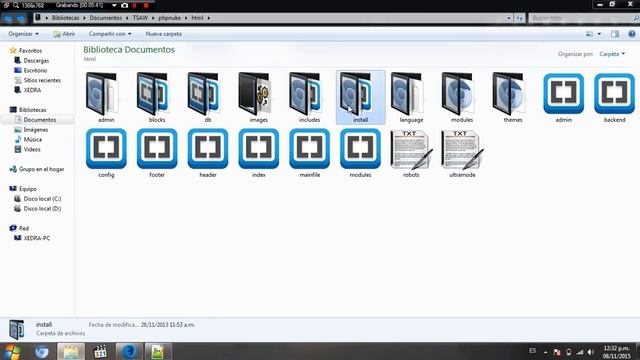The width and height of the screenshot is (640, 360).
Task: Select the themes folder
Action: point(509,94)
